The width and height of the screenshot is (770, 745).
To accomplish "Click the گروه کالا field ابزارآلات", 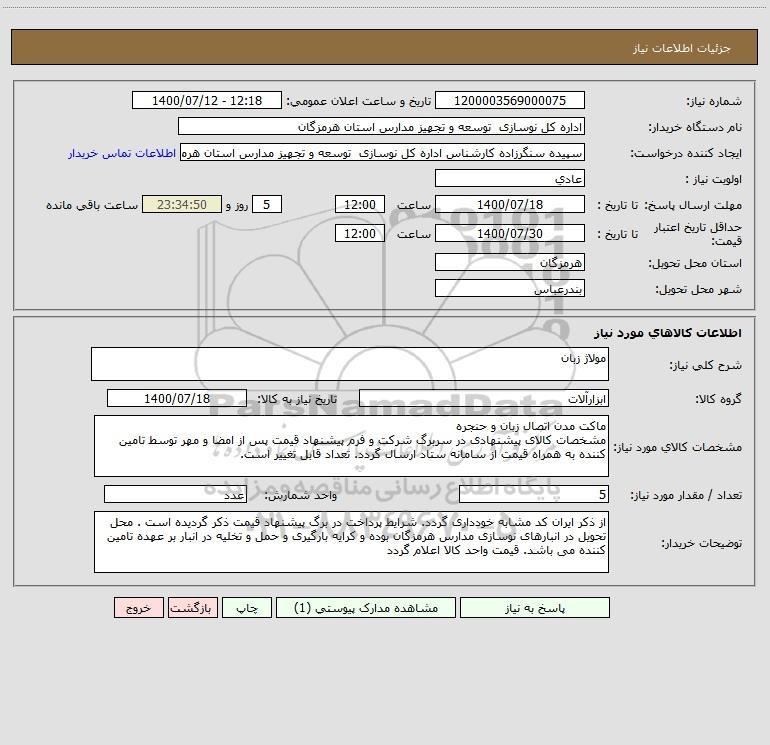I will coord(484,398).
